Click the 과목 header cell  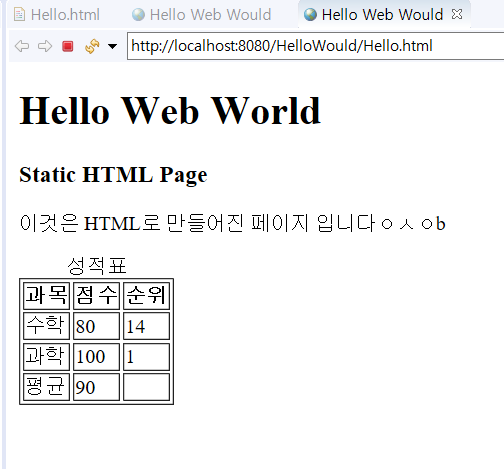click(x=46, y=296)
